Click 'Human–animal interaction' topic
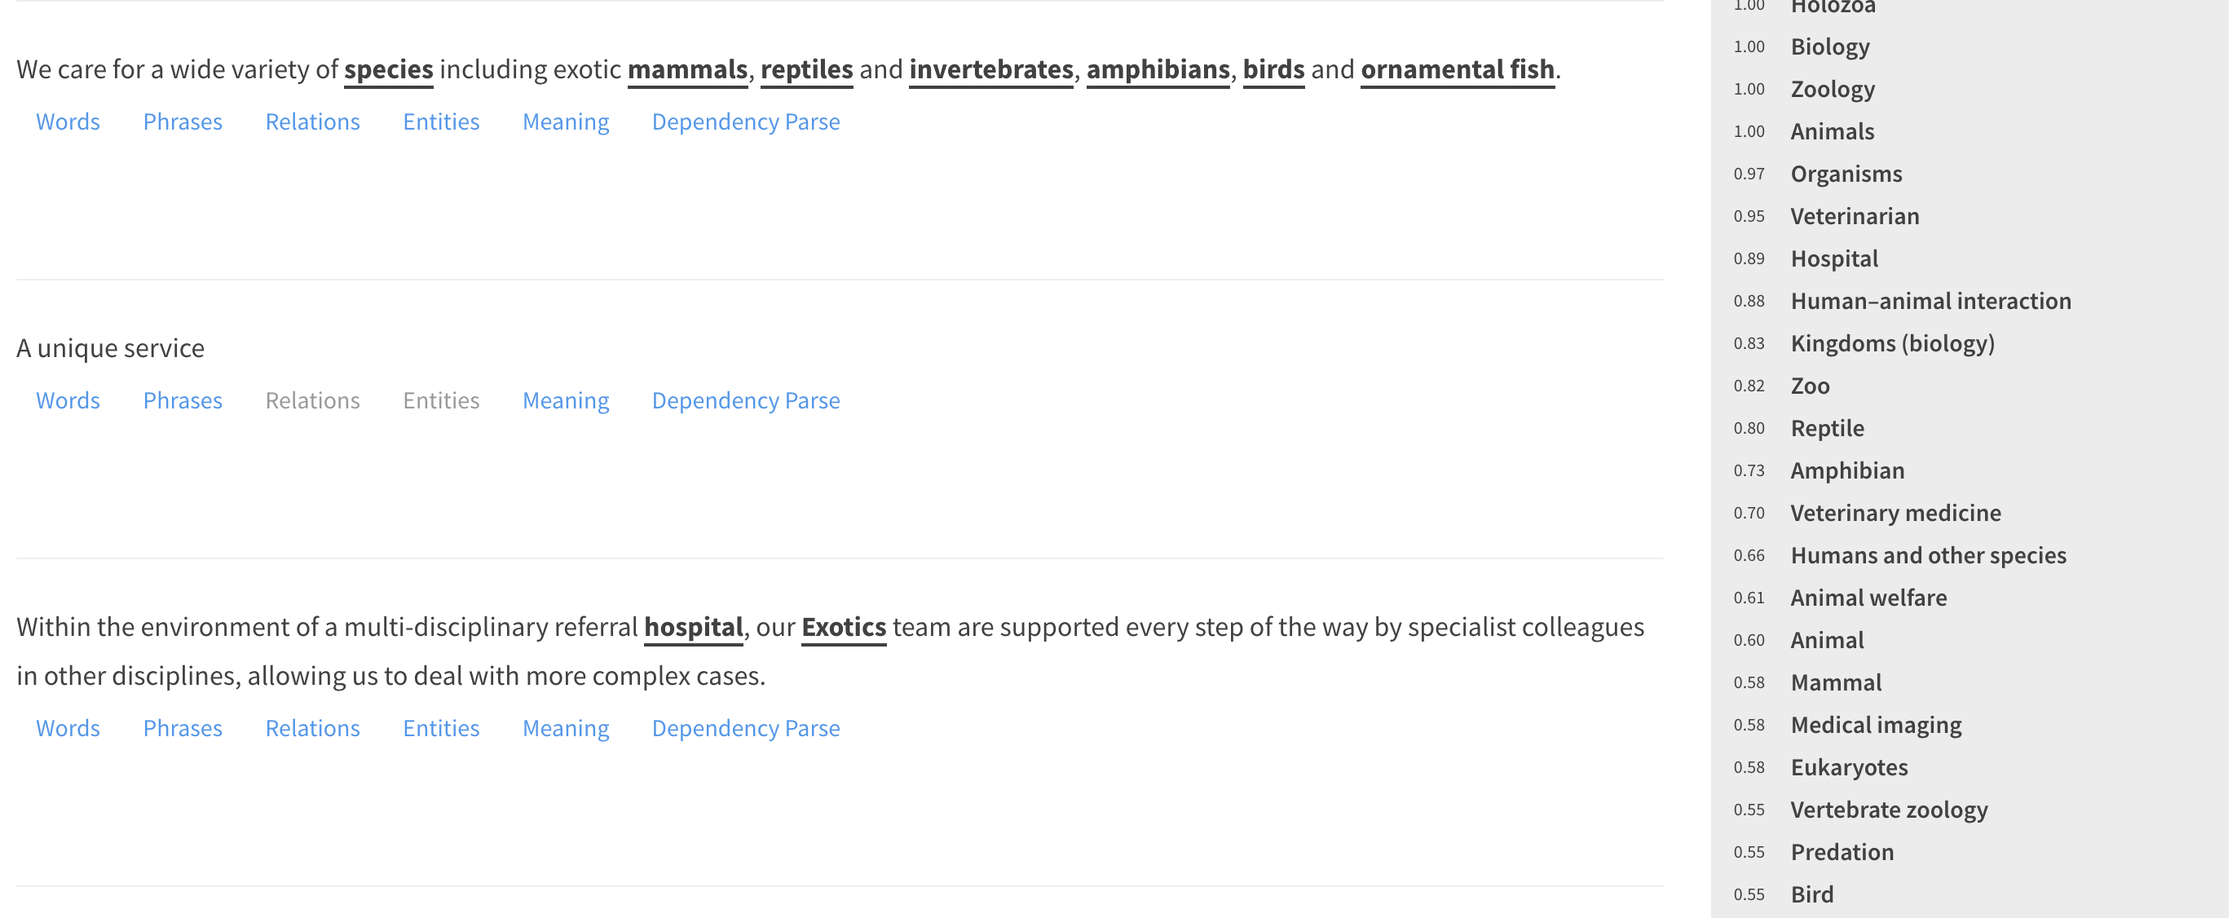This screenshot has width=2232, height=918. click(x=1930, y=302)
